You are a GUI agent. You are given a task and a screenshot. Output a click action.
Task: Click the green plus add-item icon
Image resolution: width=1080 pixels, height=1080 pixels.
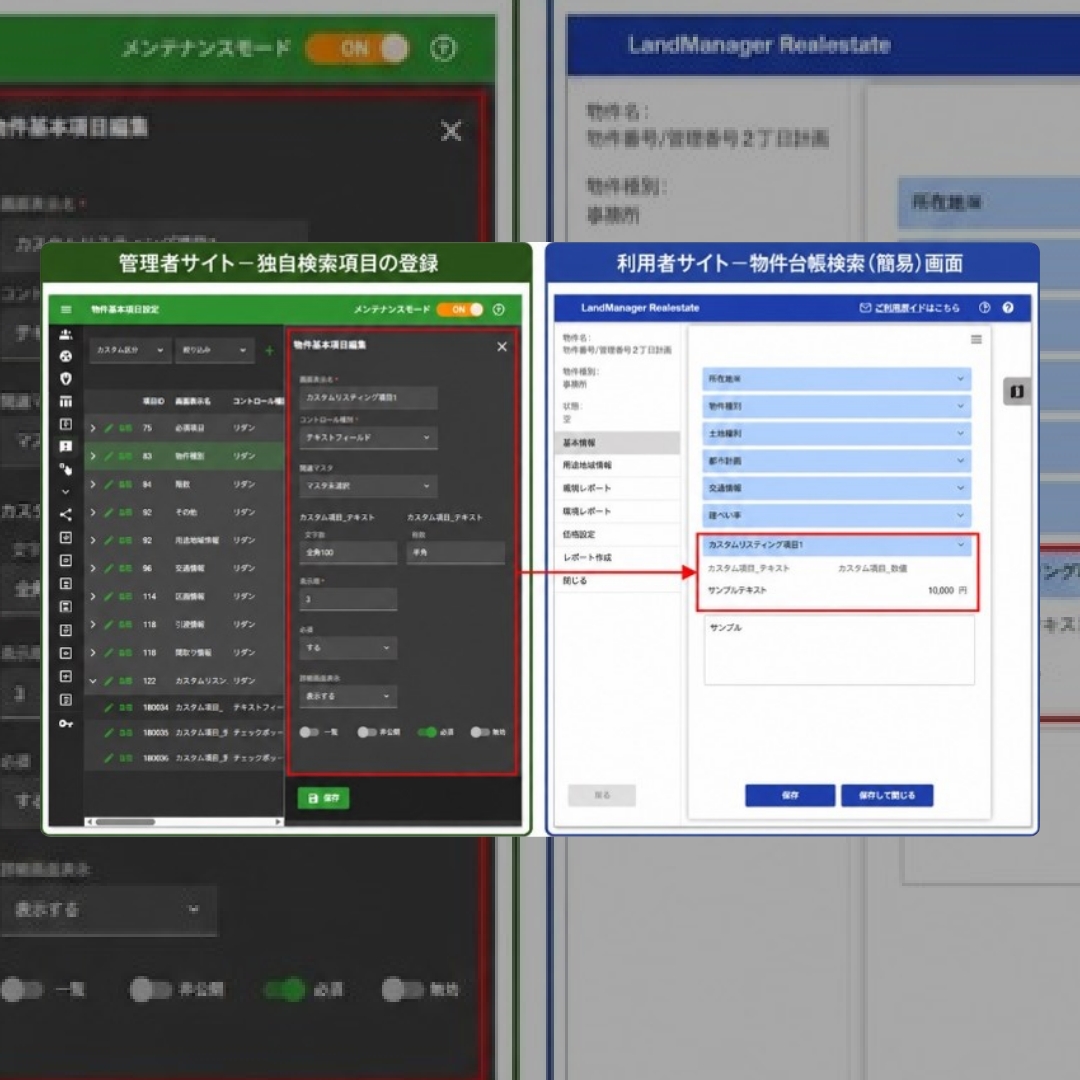pos(269,351)
